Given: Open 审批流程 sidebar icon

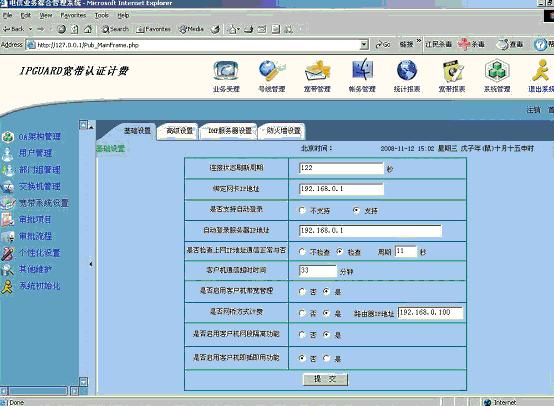Looking at the screenshot, I should click(x=8, y=236).
